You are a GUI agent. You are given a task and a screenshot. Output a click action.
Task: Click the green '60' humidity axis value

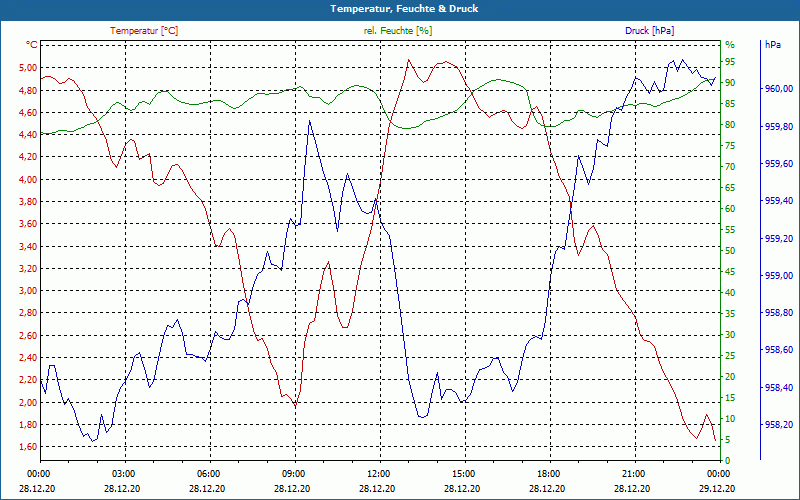[x=730, y=209]
